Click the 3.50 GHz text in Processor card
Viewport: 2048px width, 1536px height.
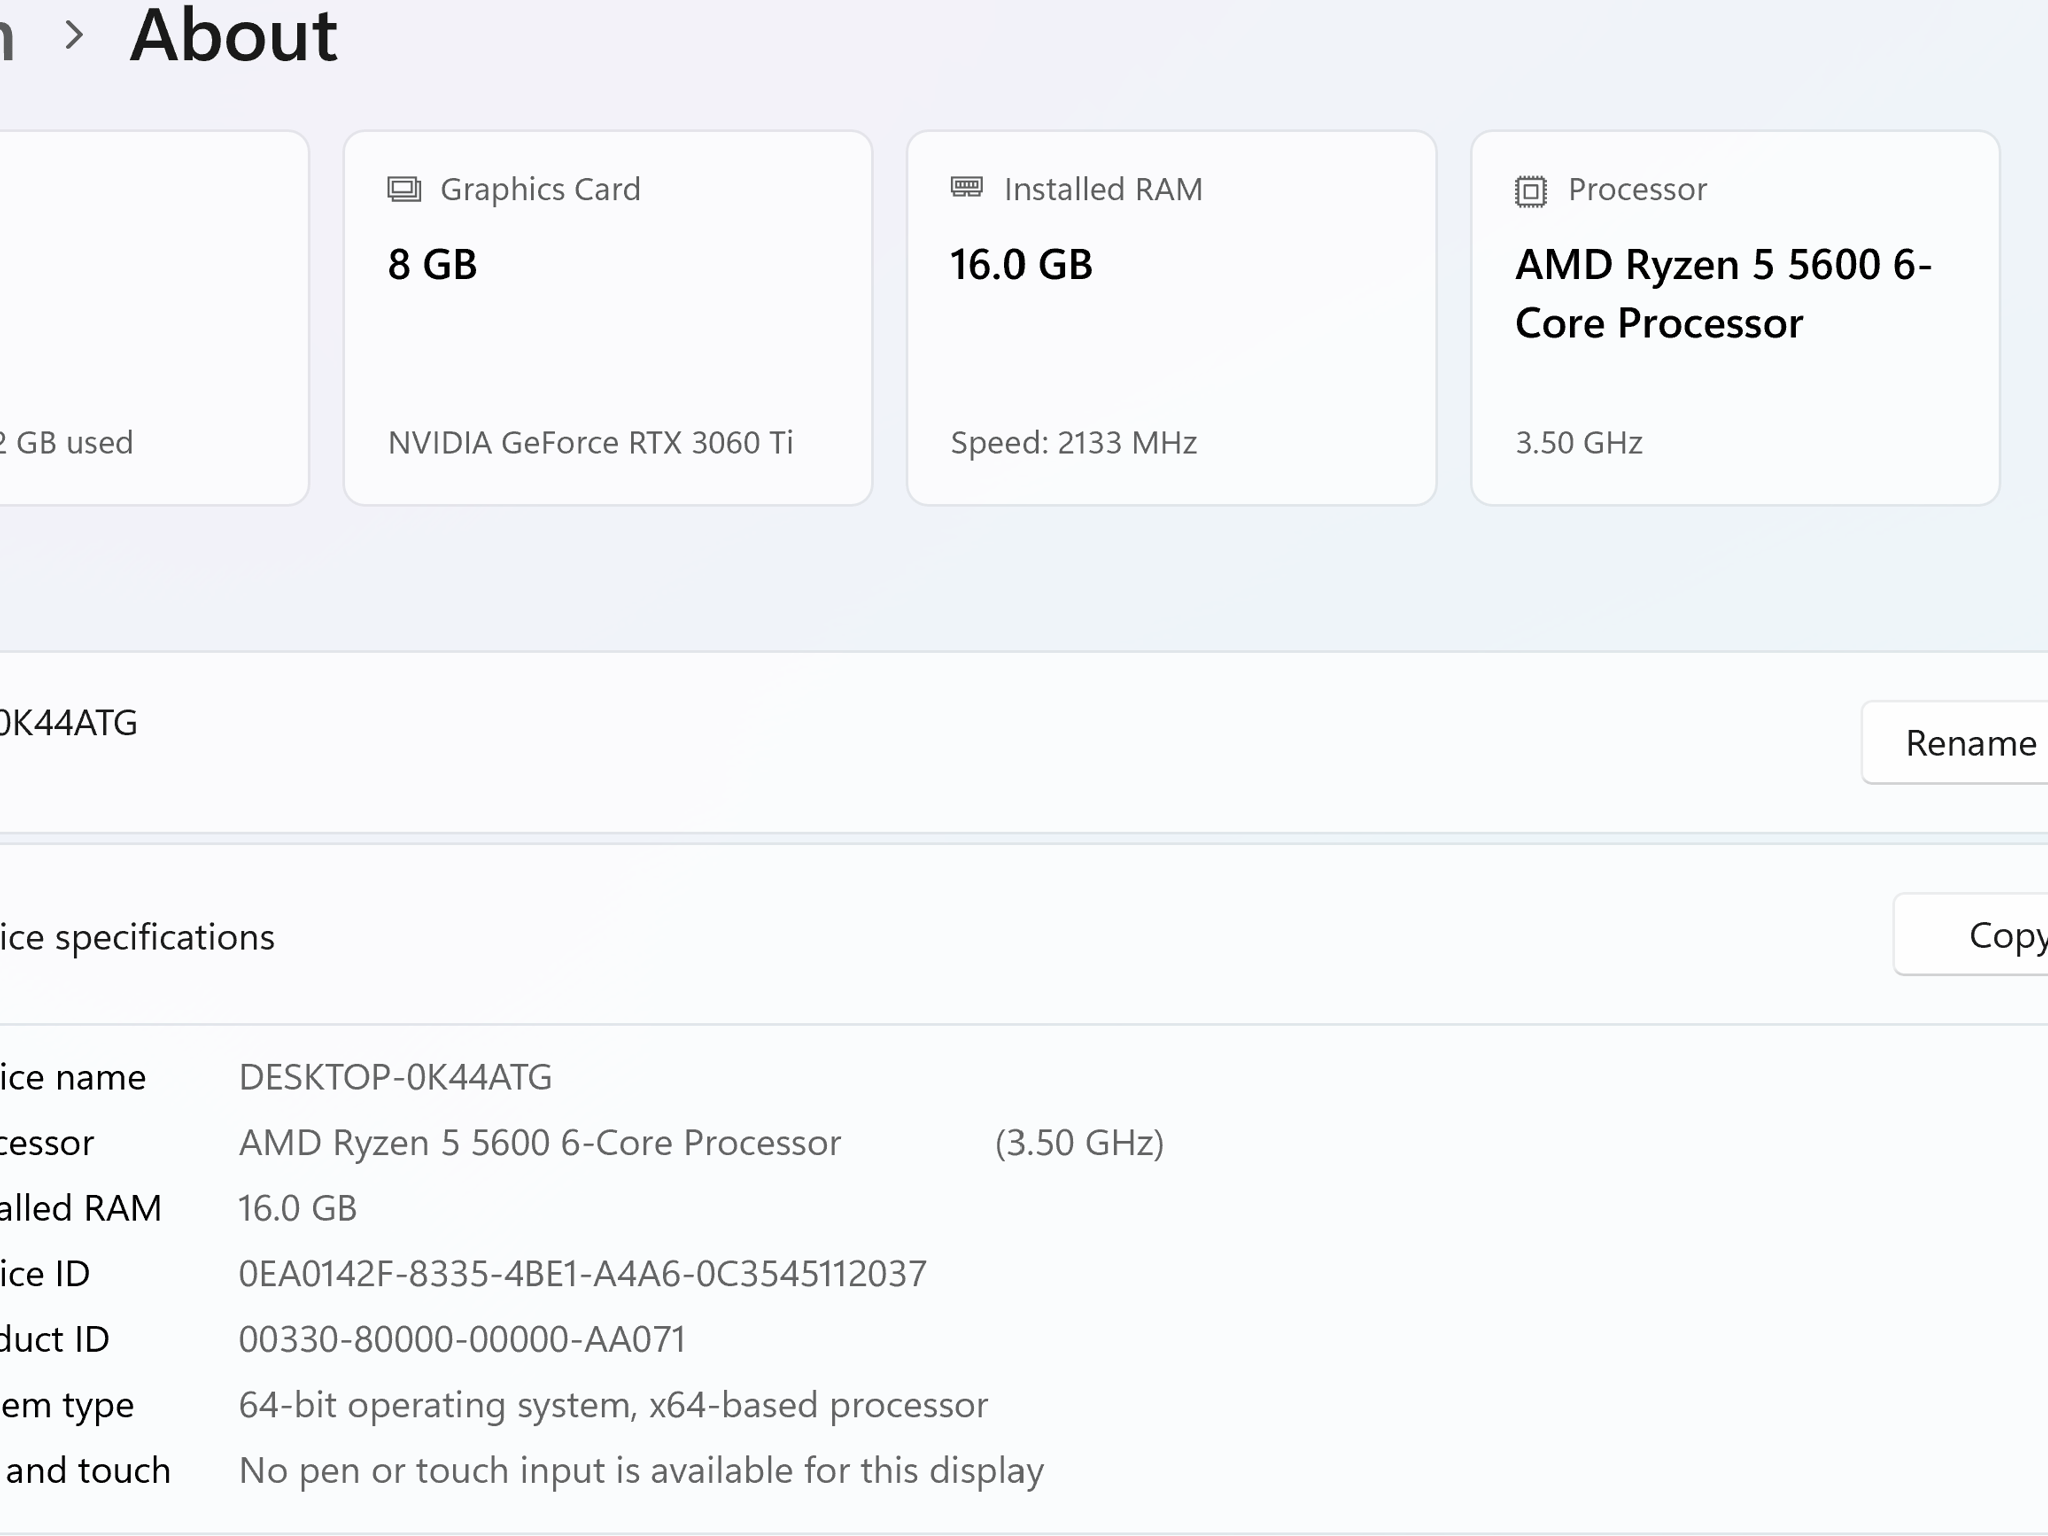(x=1579, y=442)
